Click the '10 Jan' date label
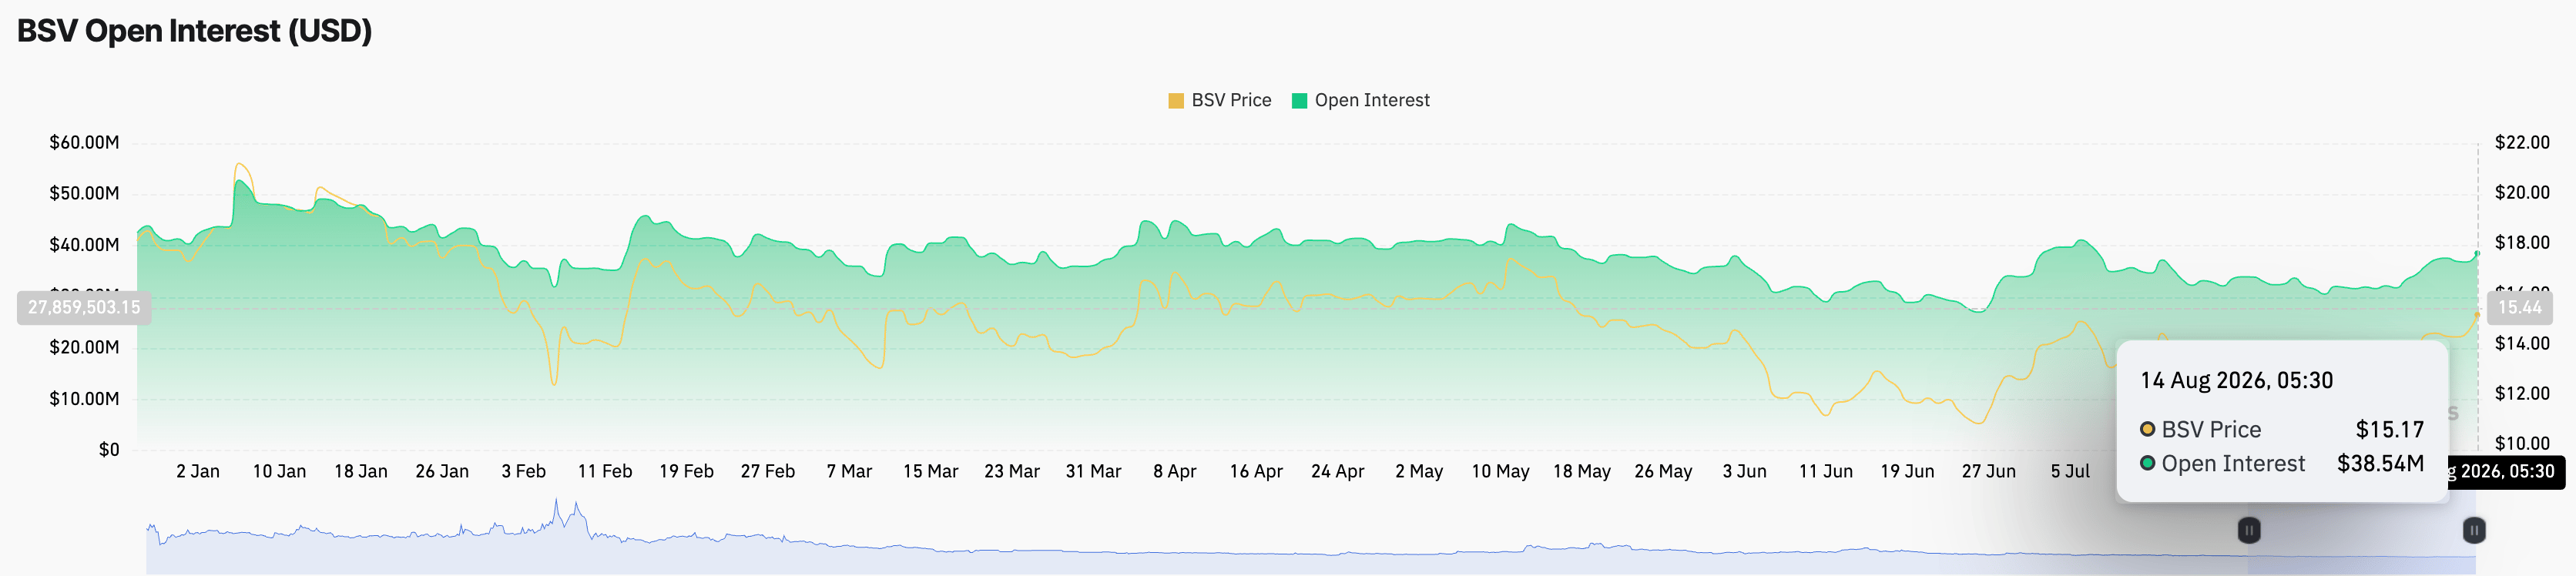The height and width of the screenshot is (576, 2576). (279, 471)
